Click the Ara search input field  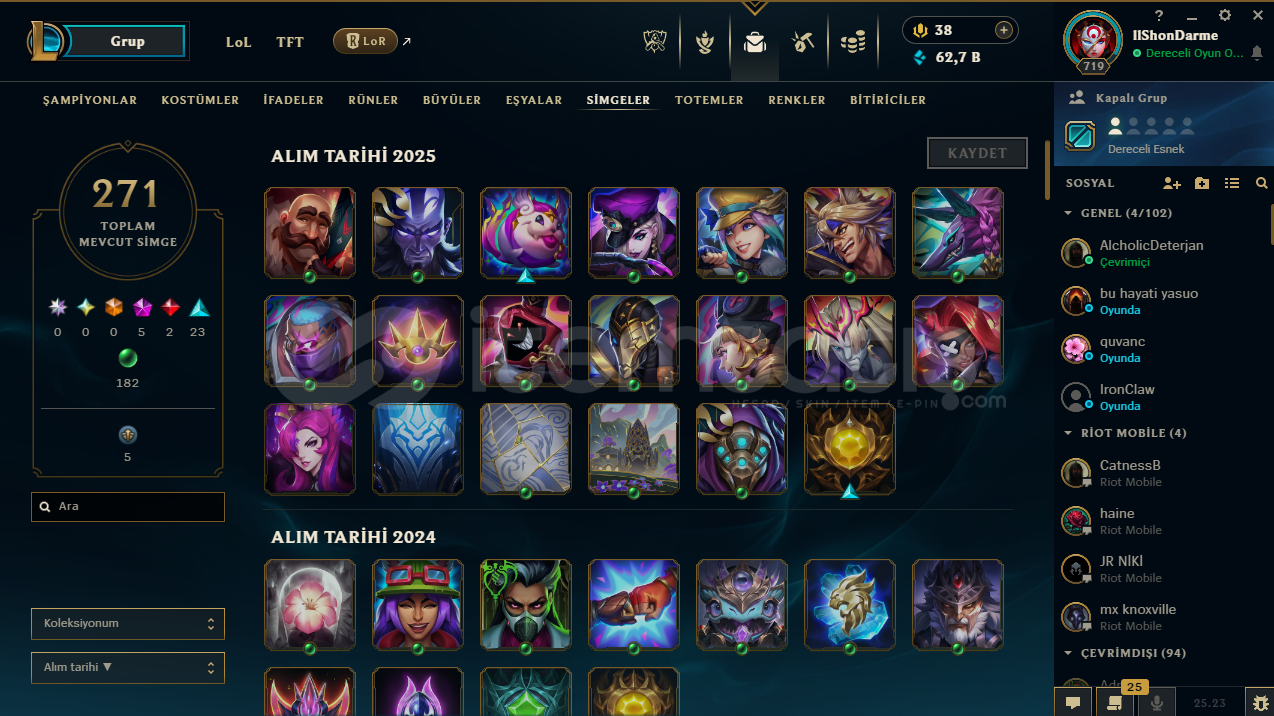(x=128, y=506)
